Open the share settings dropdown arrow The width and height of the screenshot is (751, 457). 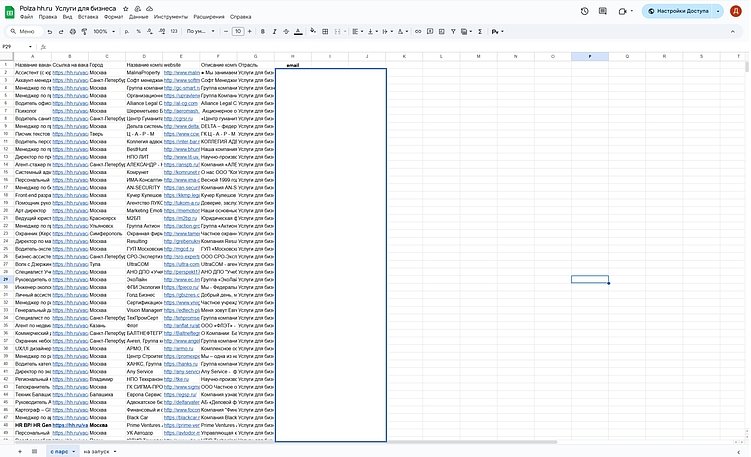pos(718,11)
